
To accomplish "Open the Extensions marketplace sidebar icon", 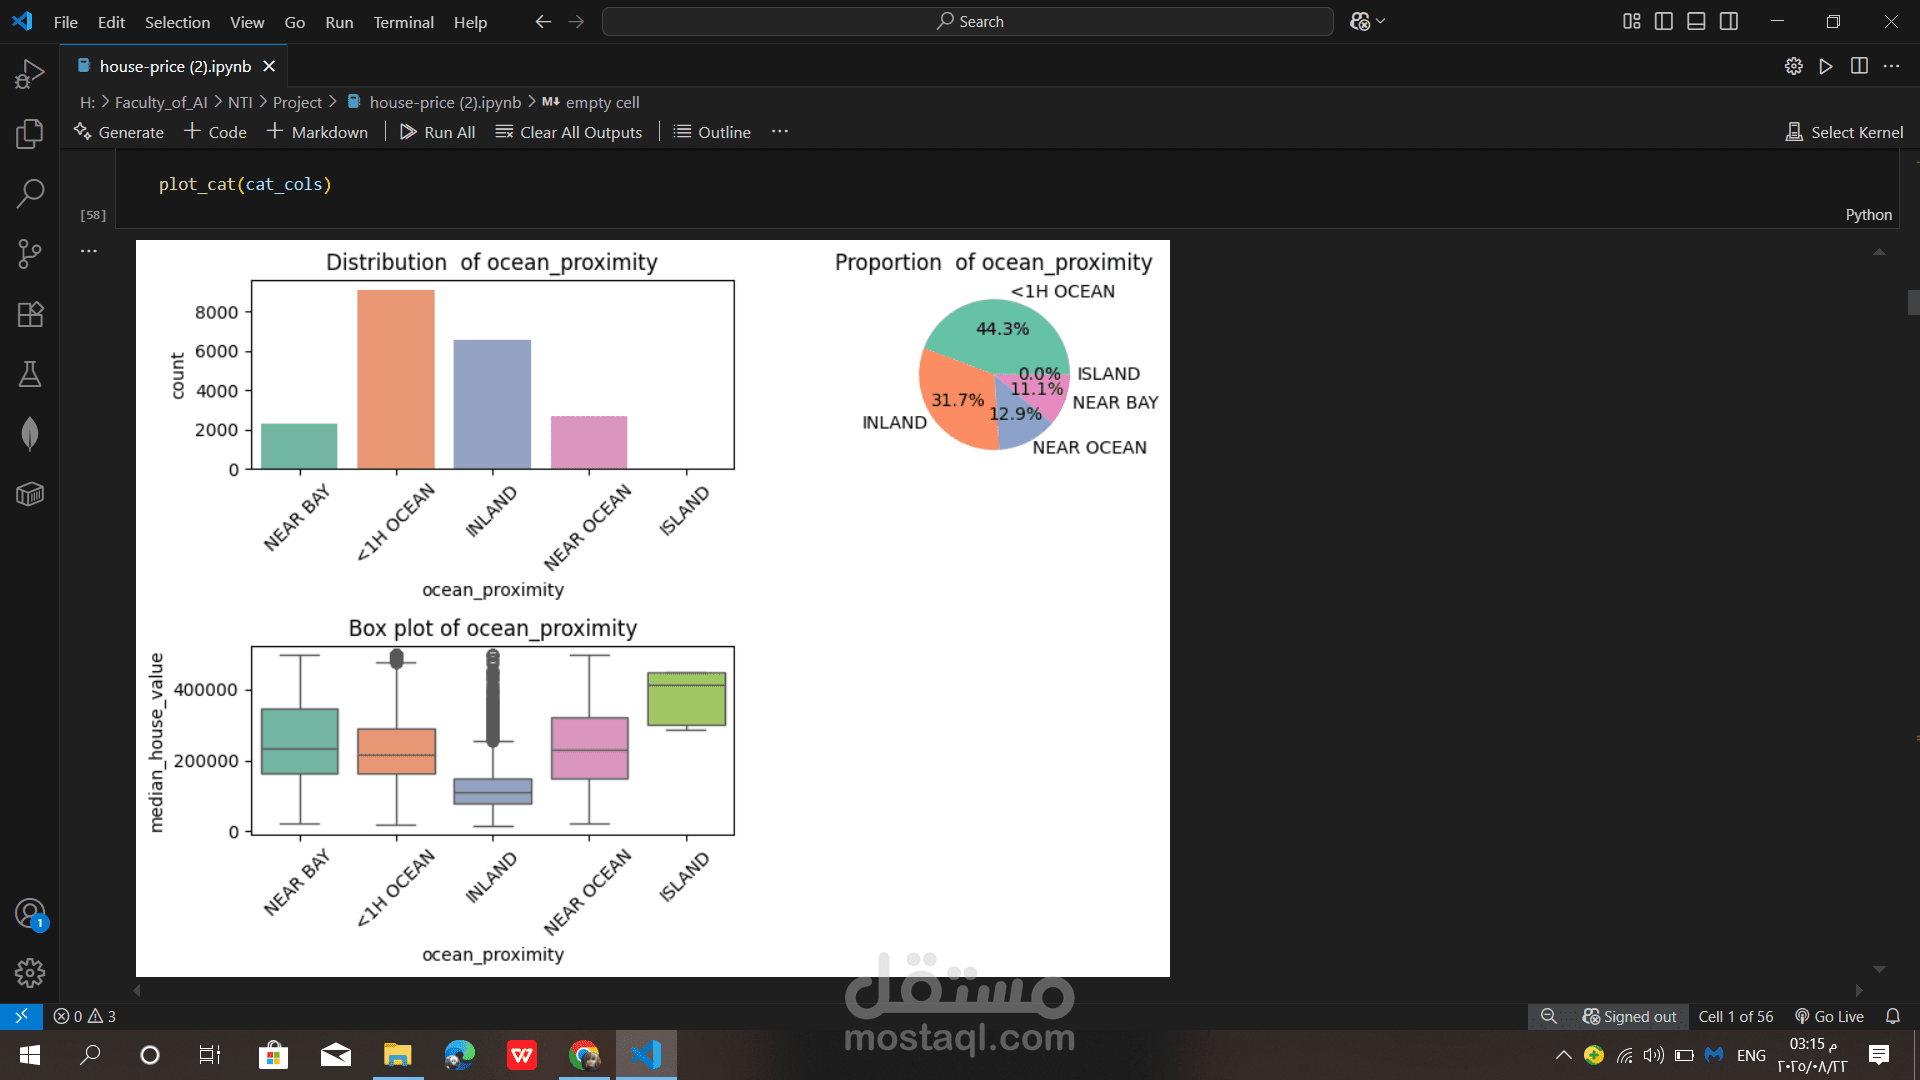I will point(30,314).
